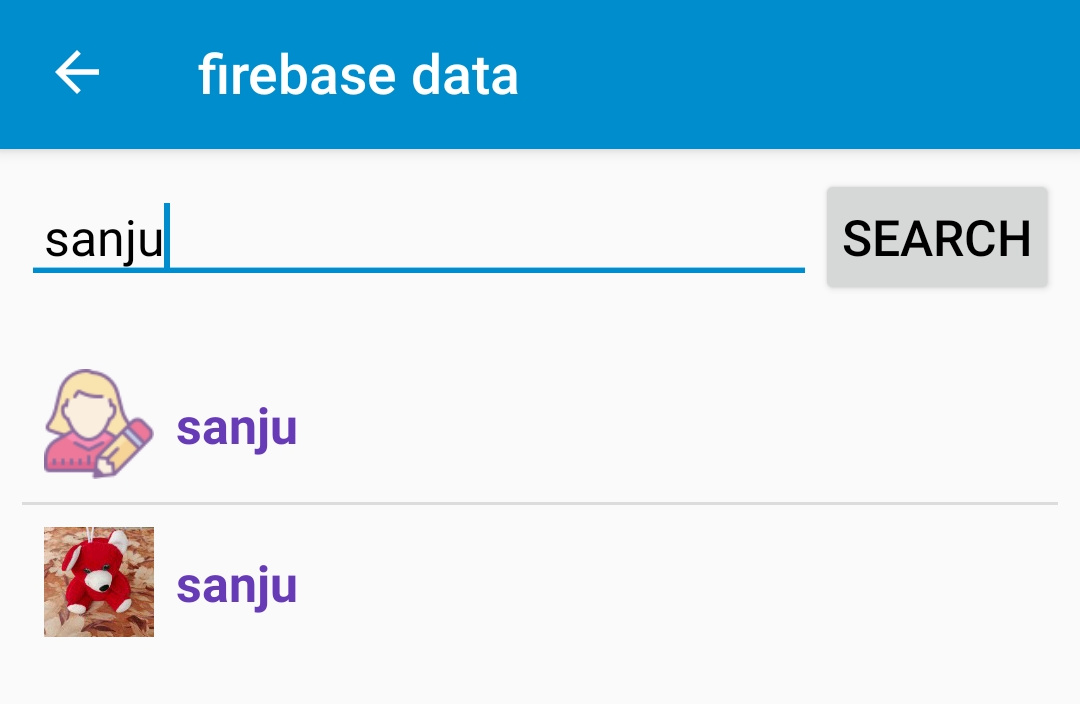Tap the sanju label of the top result
This screenshot has height=704, width=1080.
[236, 426]
